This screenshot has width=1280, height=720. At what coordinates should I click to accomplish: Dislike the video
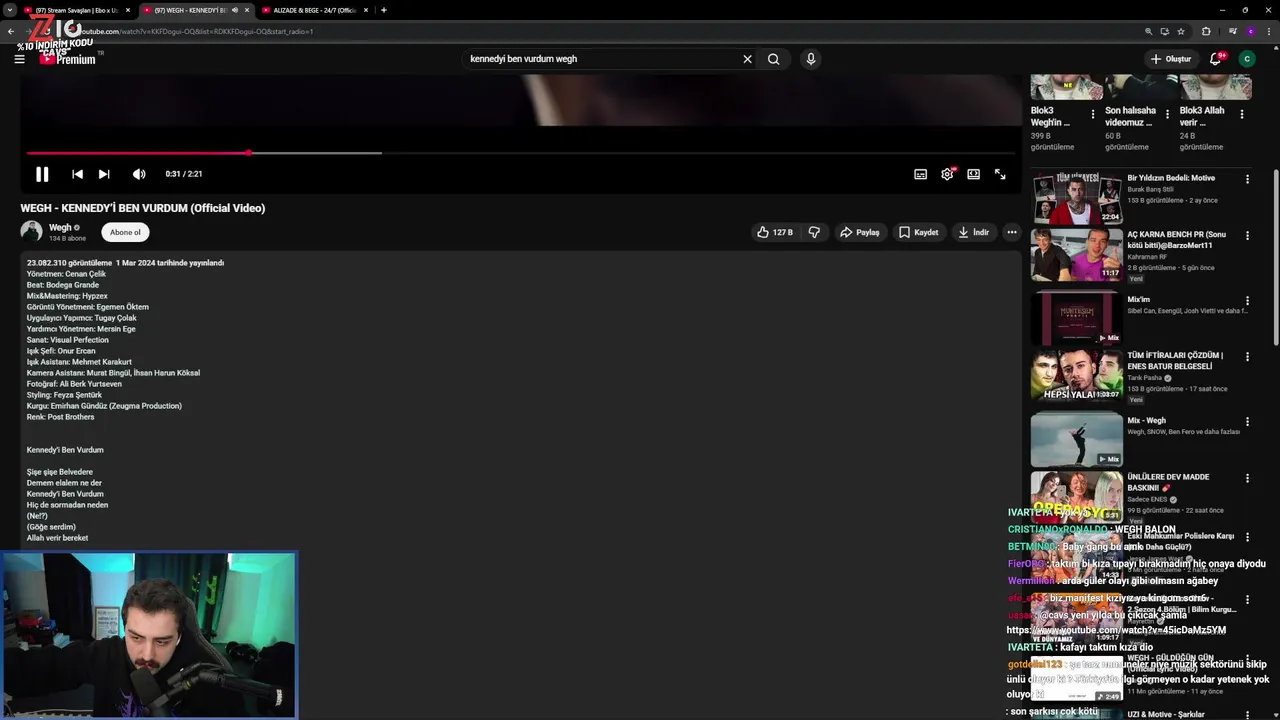tap(814, 232)
